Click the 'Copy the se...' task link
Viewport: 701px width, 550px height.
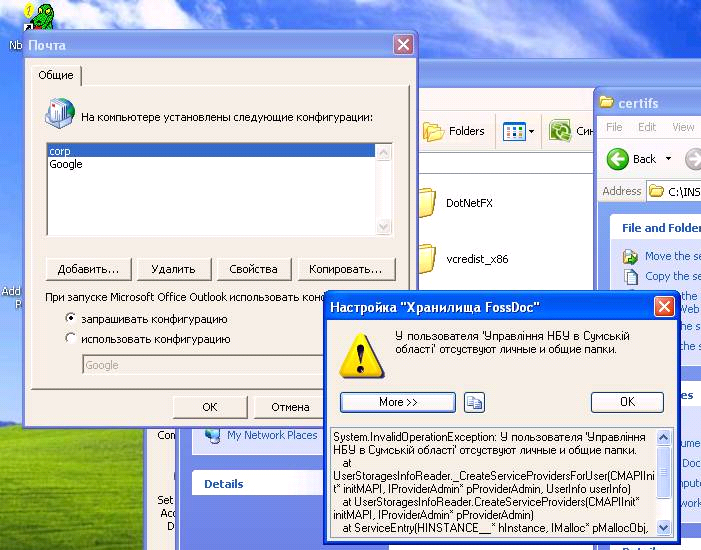click(672, 276)
